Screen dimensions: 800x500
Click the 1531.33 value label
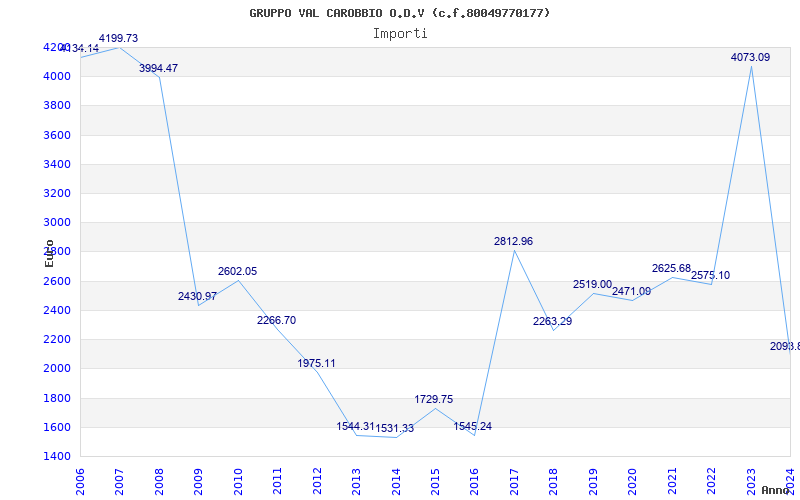point(395,428)
